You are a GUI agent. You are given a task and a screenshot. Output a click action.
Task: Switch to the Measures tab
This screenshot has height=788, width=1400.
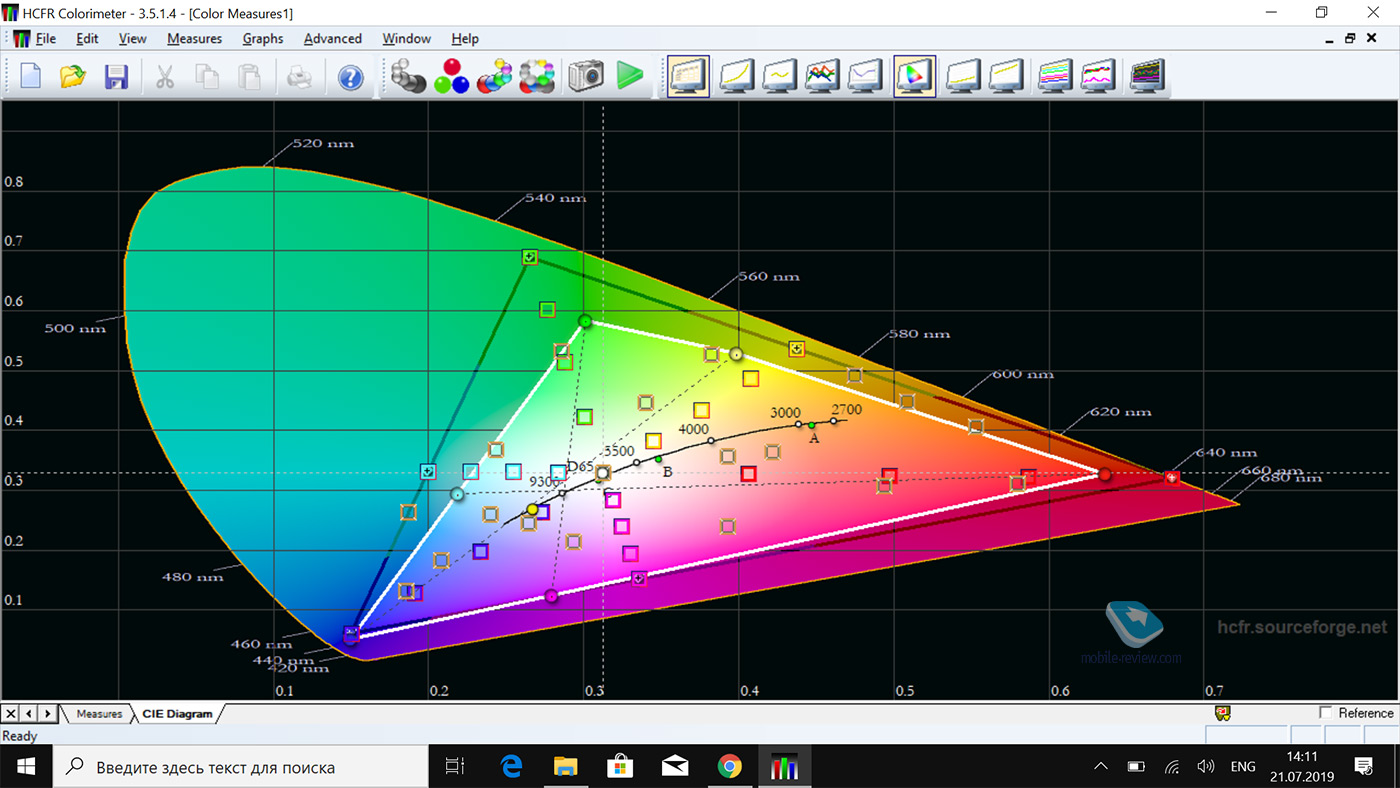click(x=99, y=714)
